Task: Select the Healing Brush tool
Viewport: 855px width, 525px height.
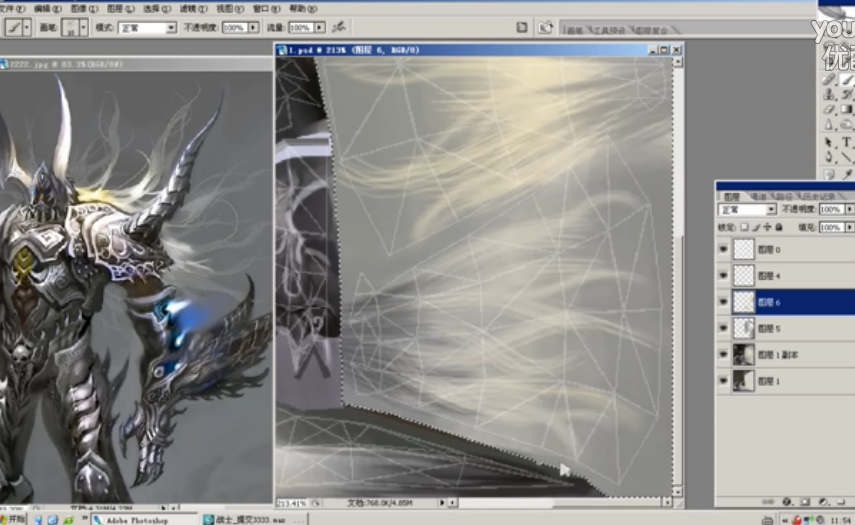Action: pos(829,80)
